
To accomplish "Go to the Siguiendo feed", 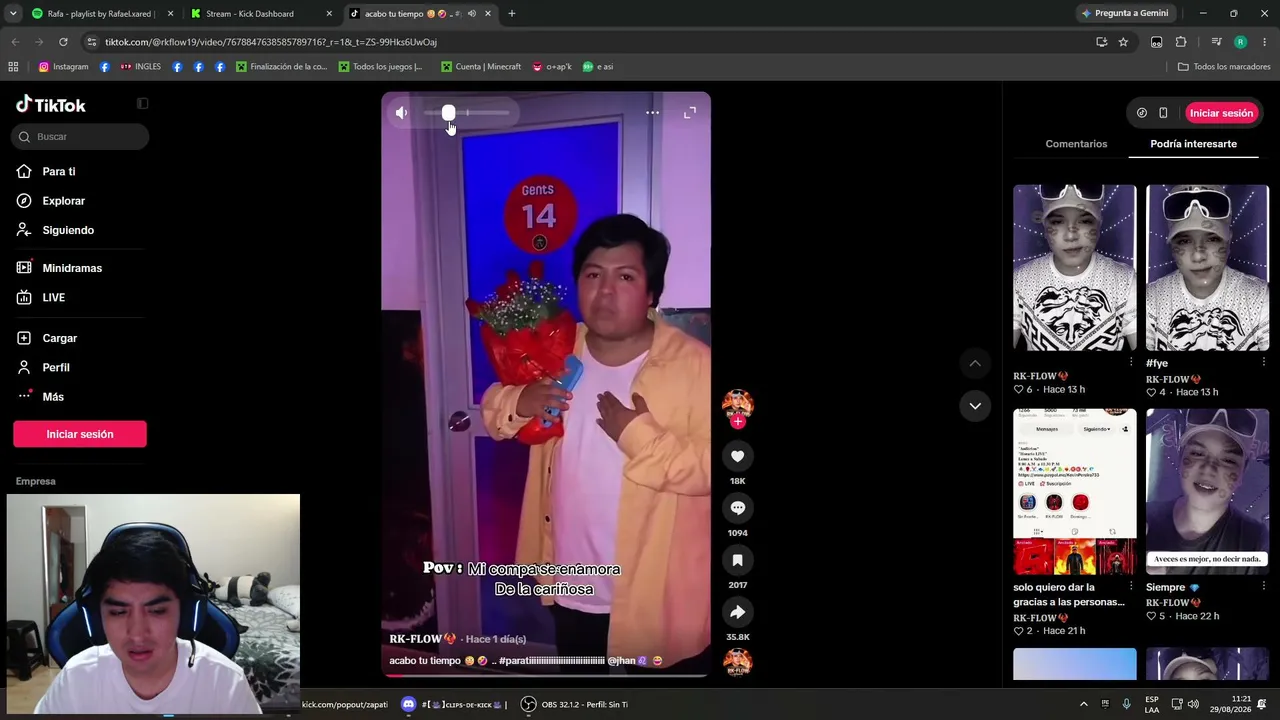I will (x=68, y=230).
